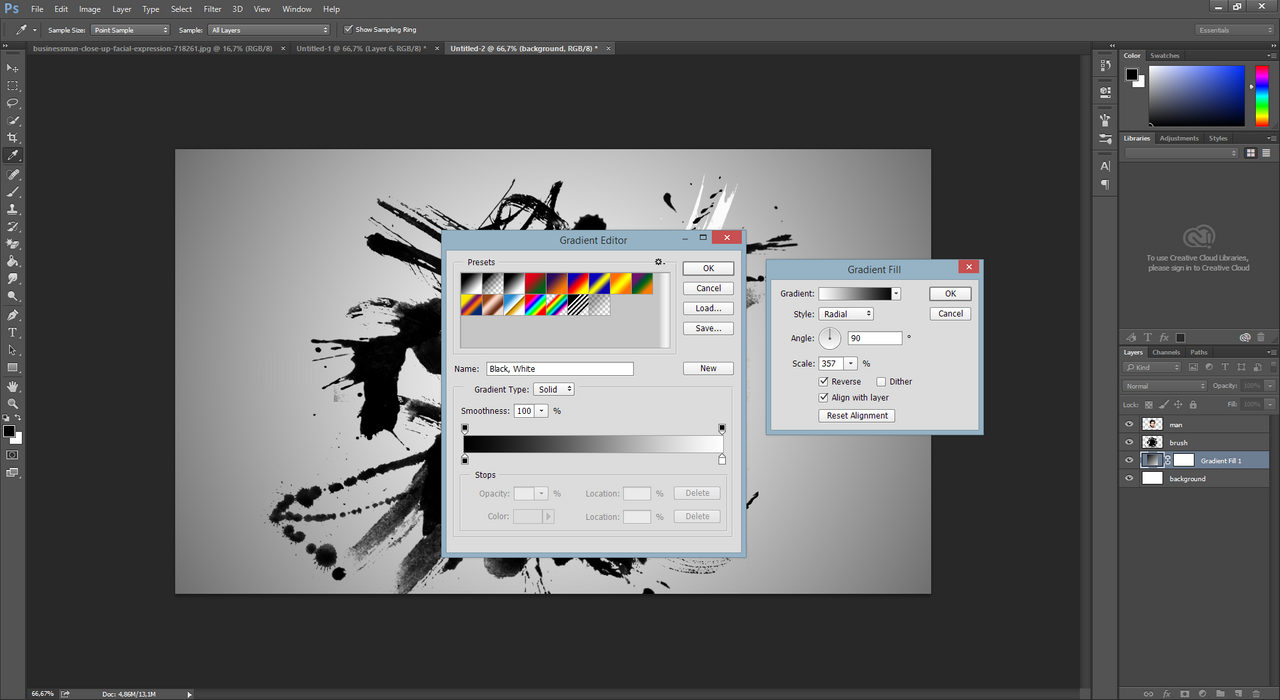The width and height of the screenshot is (1280, 700).
Task: Pick the Horizontal Type tool
Action: (13, 332)
